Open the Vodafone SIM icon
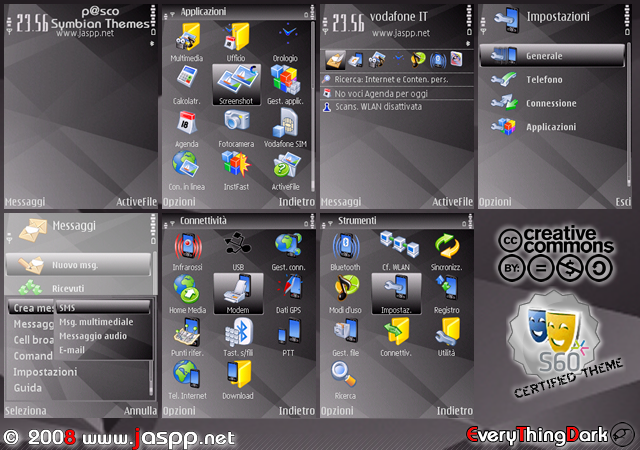Viewport: 640px width, 450px height. pos(285,123)
